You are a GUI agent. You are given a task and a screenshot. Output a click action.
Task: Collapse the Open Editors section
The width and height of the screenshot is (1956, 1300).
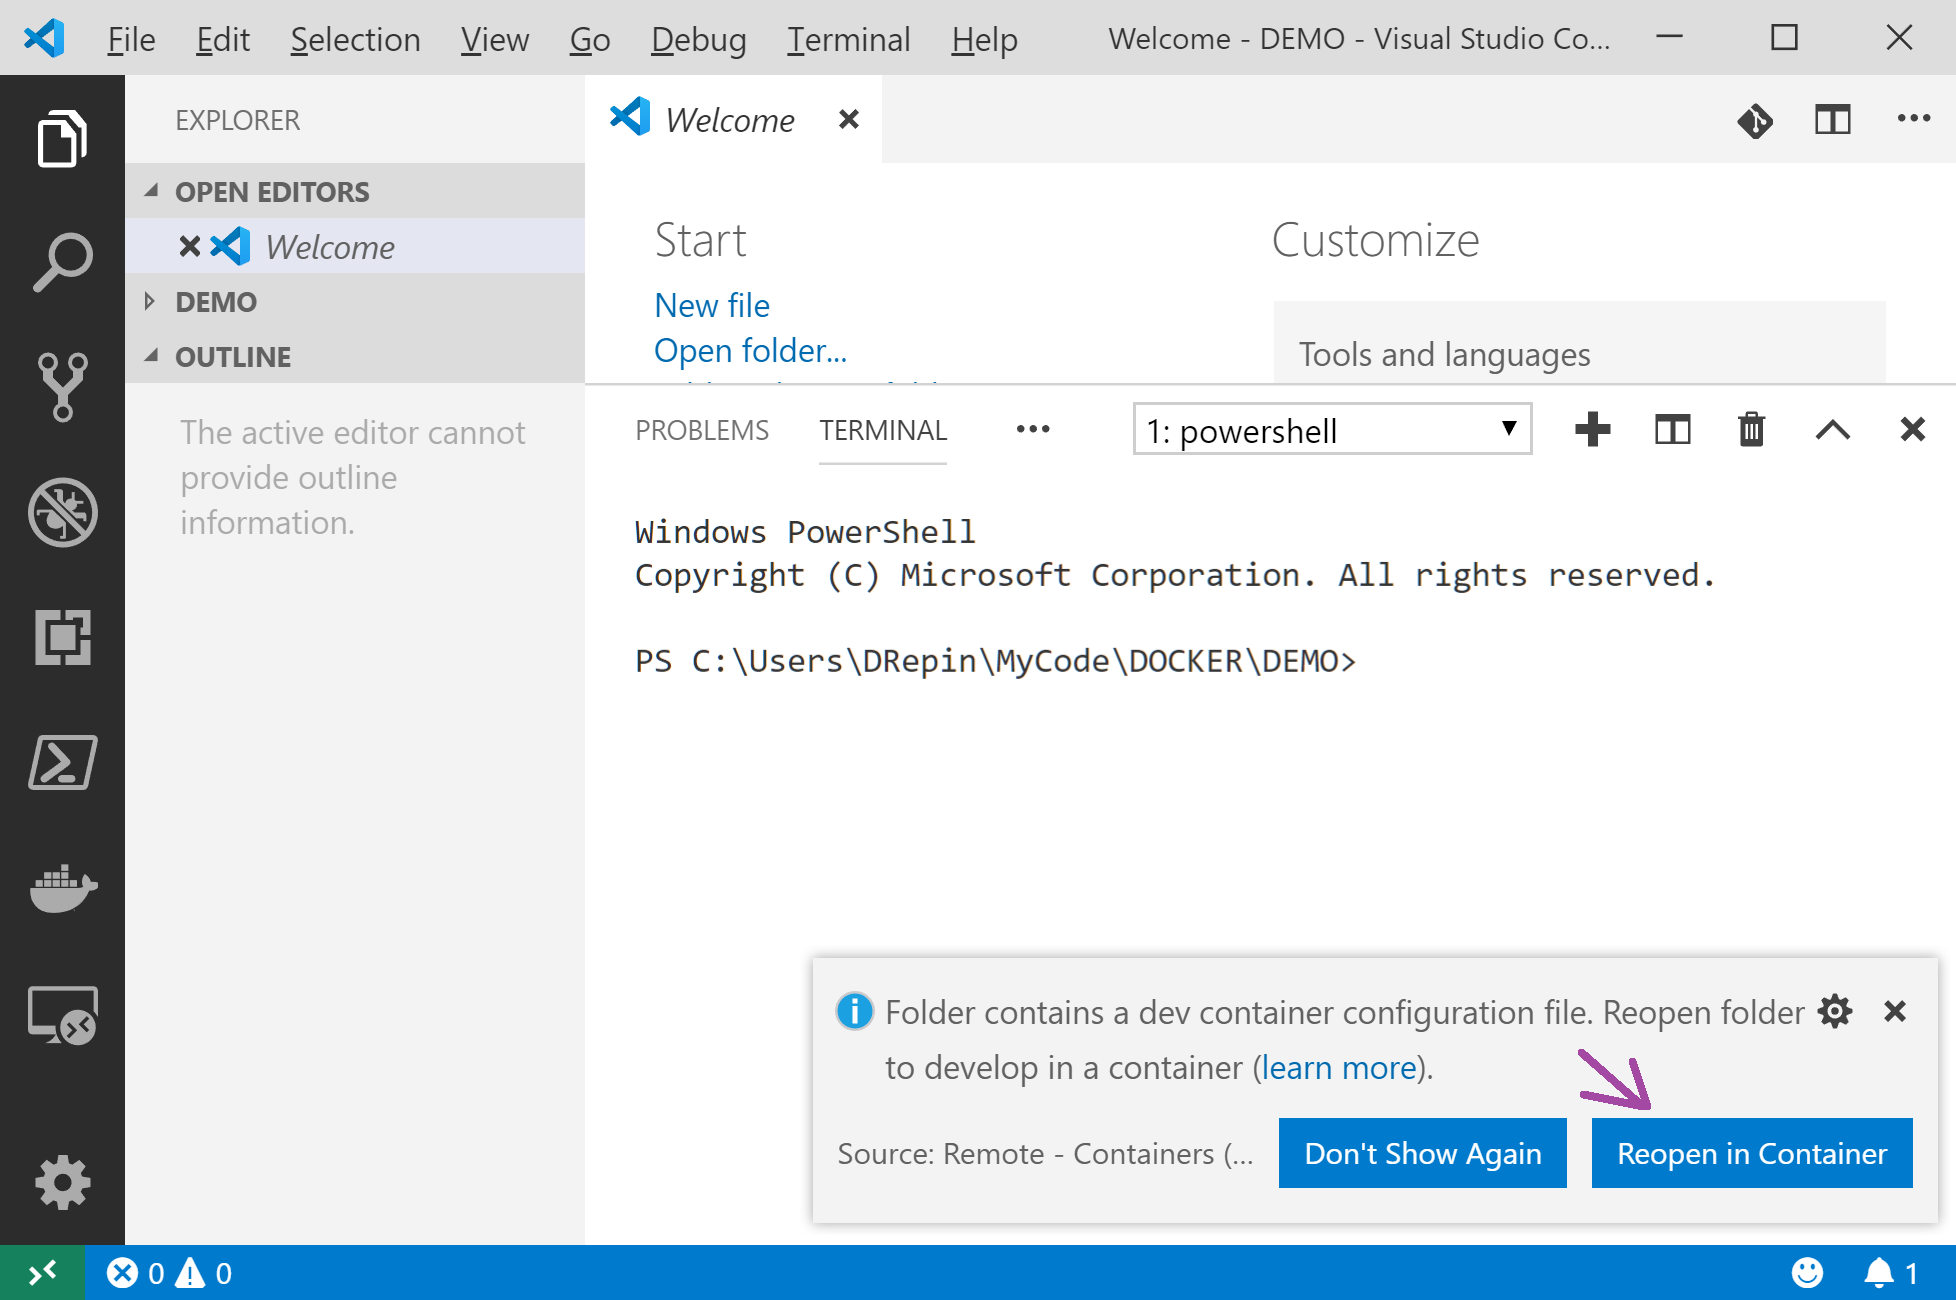point(355,191)
